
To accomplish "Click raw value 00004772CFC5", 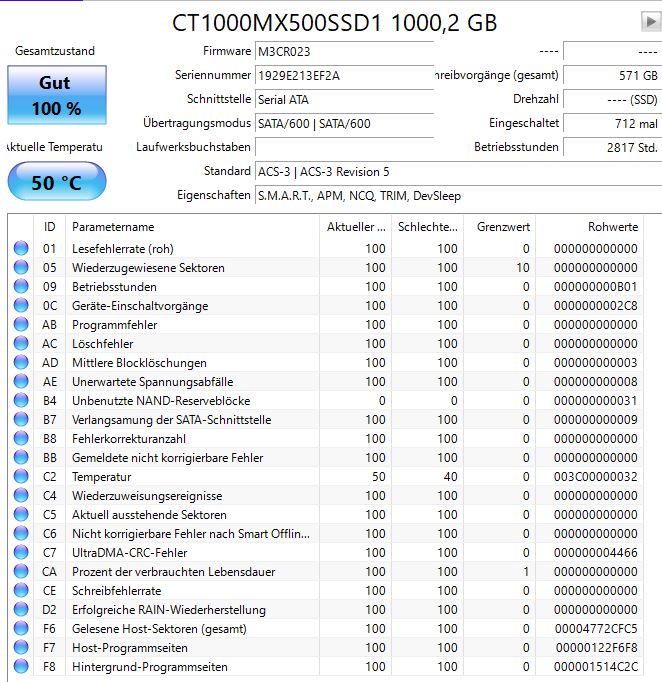I will [596, 629].
